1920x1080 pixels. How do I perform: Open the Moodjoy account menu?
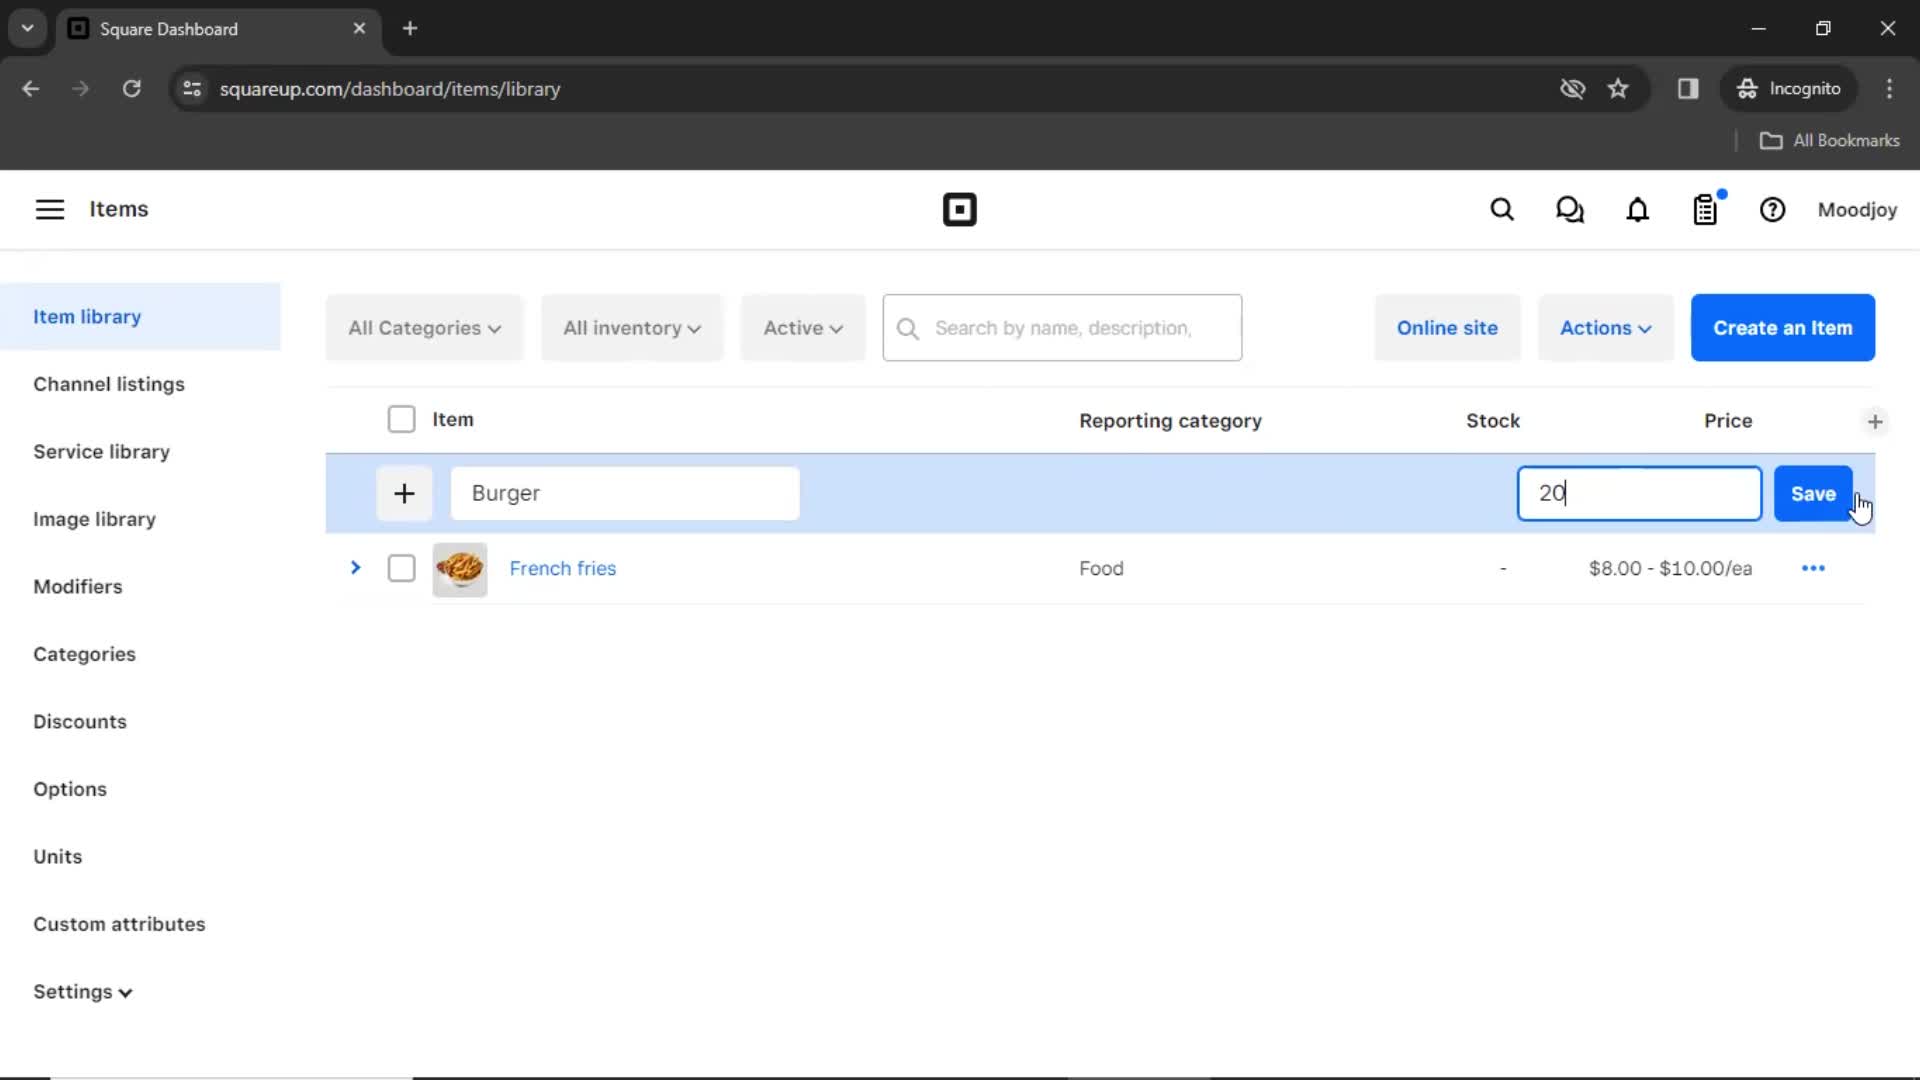(1856, 209)
